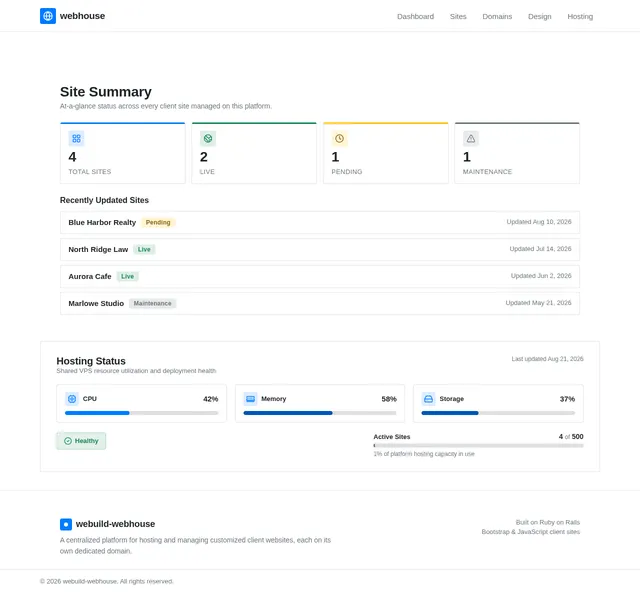Click the CPU chip icon
This screenshot has width=640, height=593.
[x=72, y=399]
